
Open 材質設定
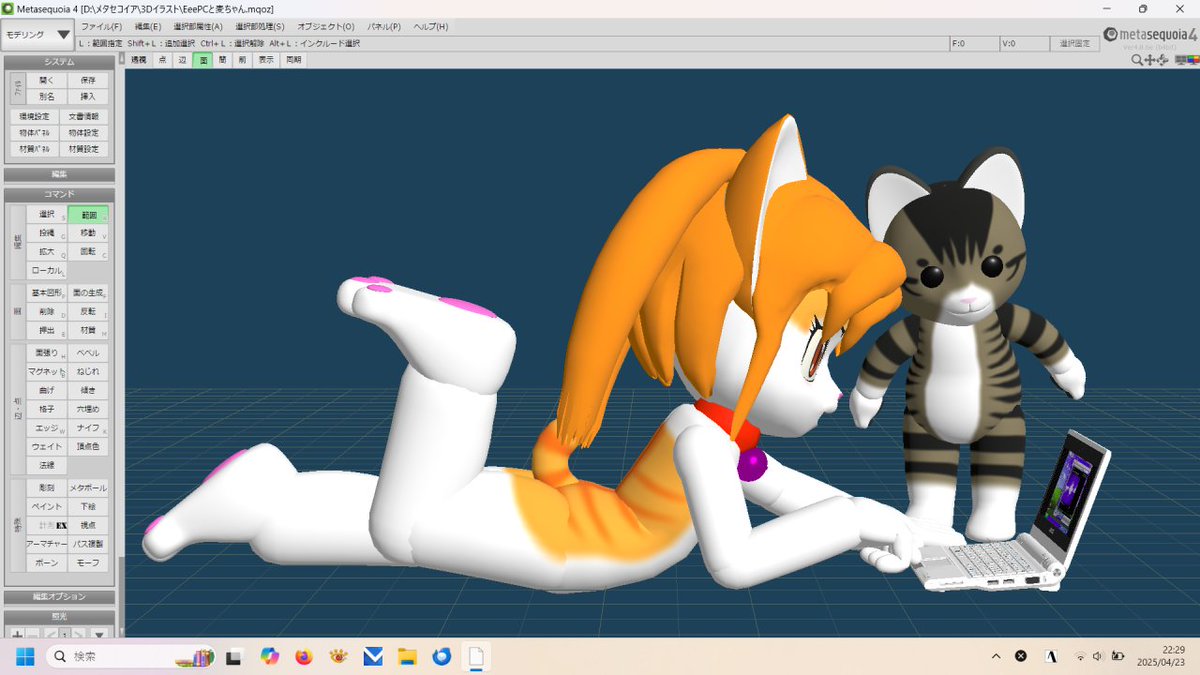(x=84, y=149)
